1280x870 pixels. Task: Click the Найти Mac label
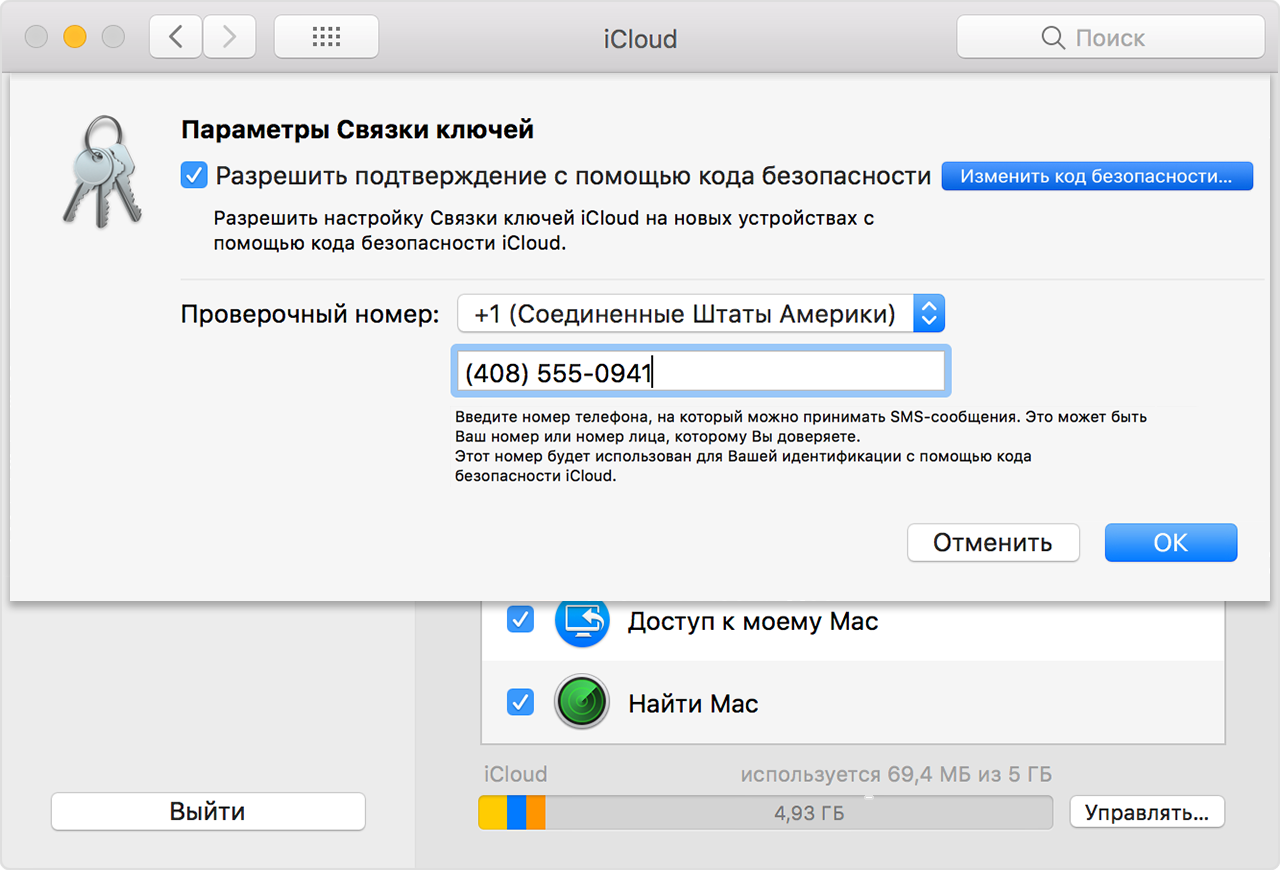pyautogui.click(x=693, y=703)
